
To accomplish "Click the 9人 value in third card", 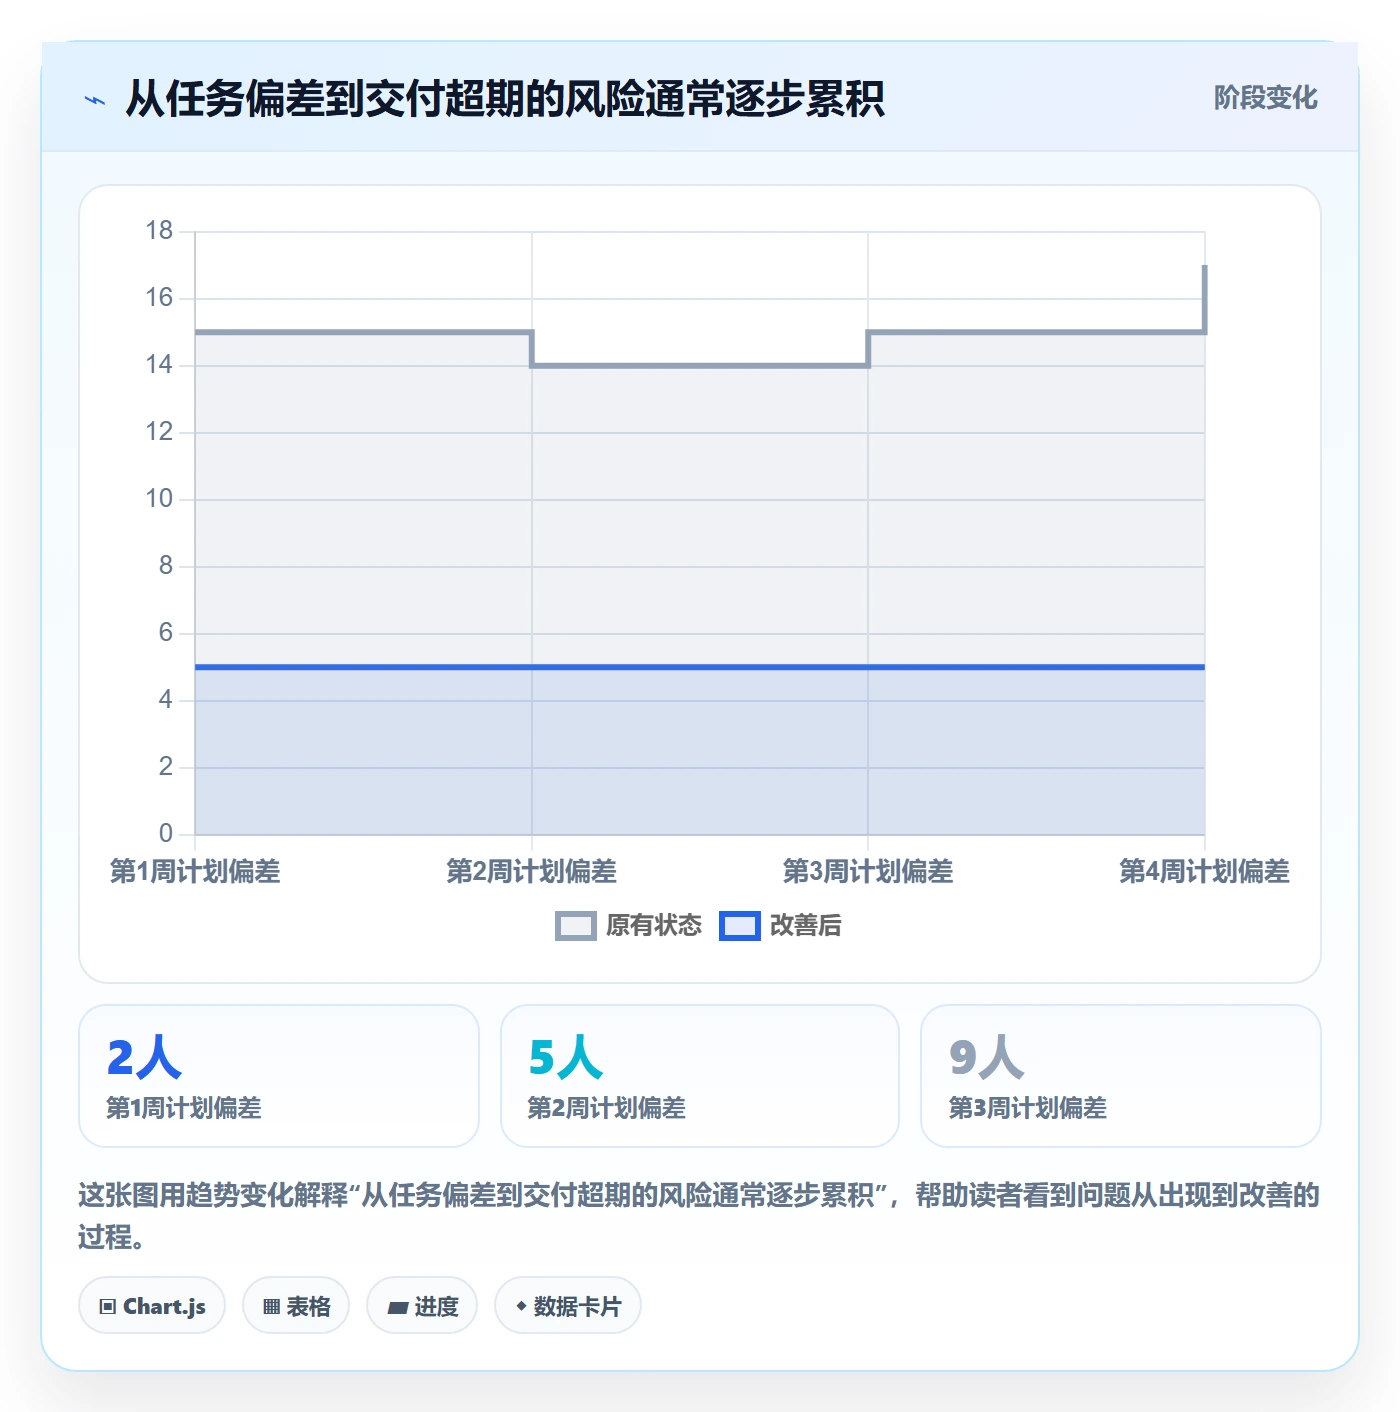I will (x=987, y=1057).
